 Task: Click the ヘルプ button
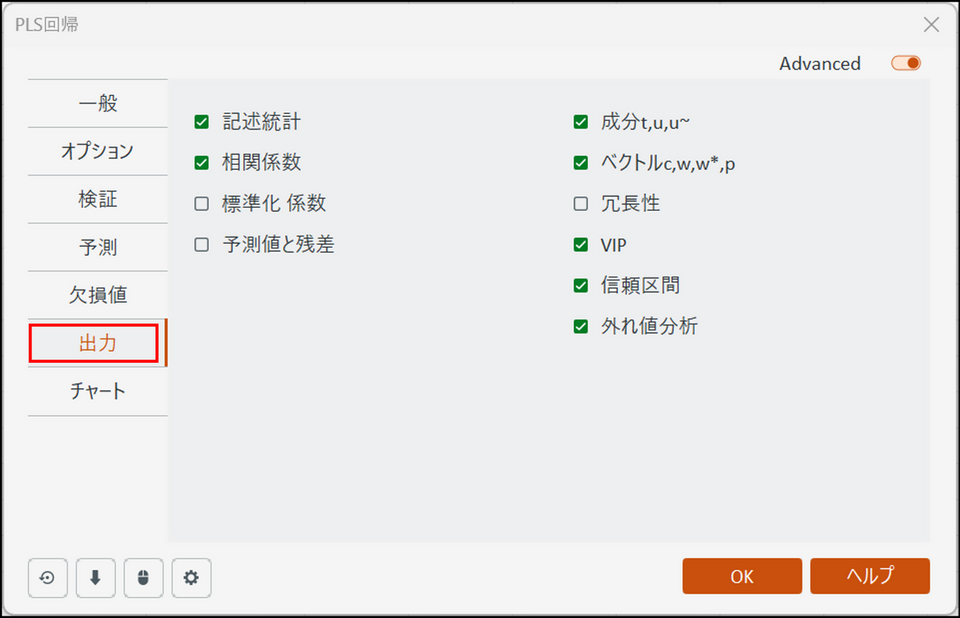[870, 576]
